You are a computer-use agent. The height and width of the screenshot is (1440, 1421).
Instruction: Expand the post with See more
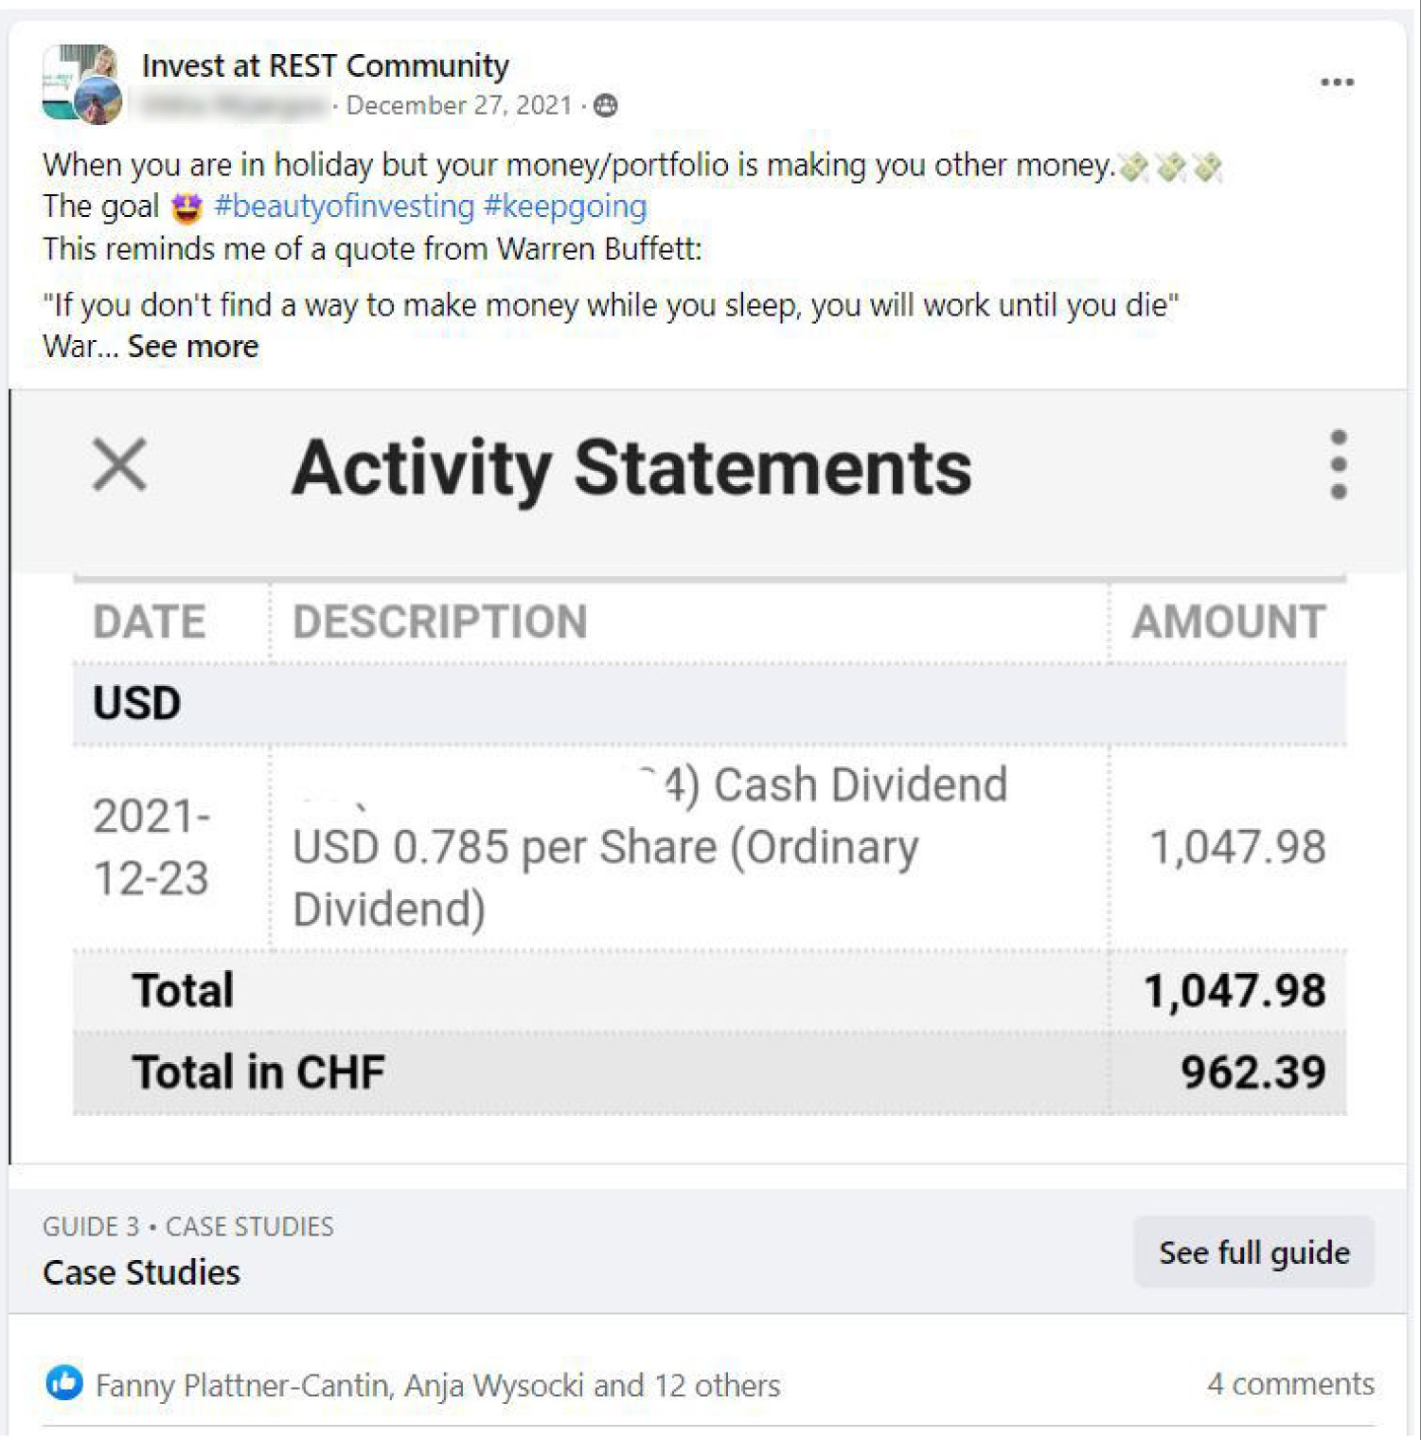coord(193,346)
